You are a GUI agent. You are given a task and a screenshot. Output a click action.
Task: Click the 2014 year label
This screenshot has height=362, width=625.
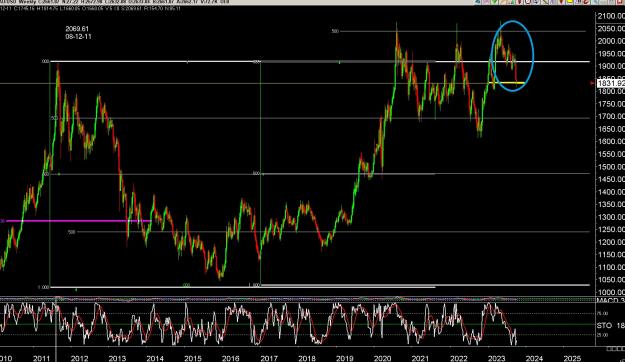click(x=155, y=358)
